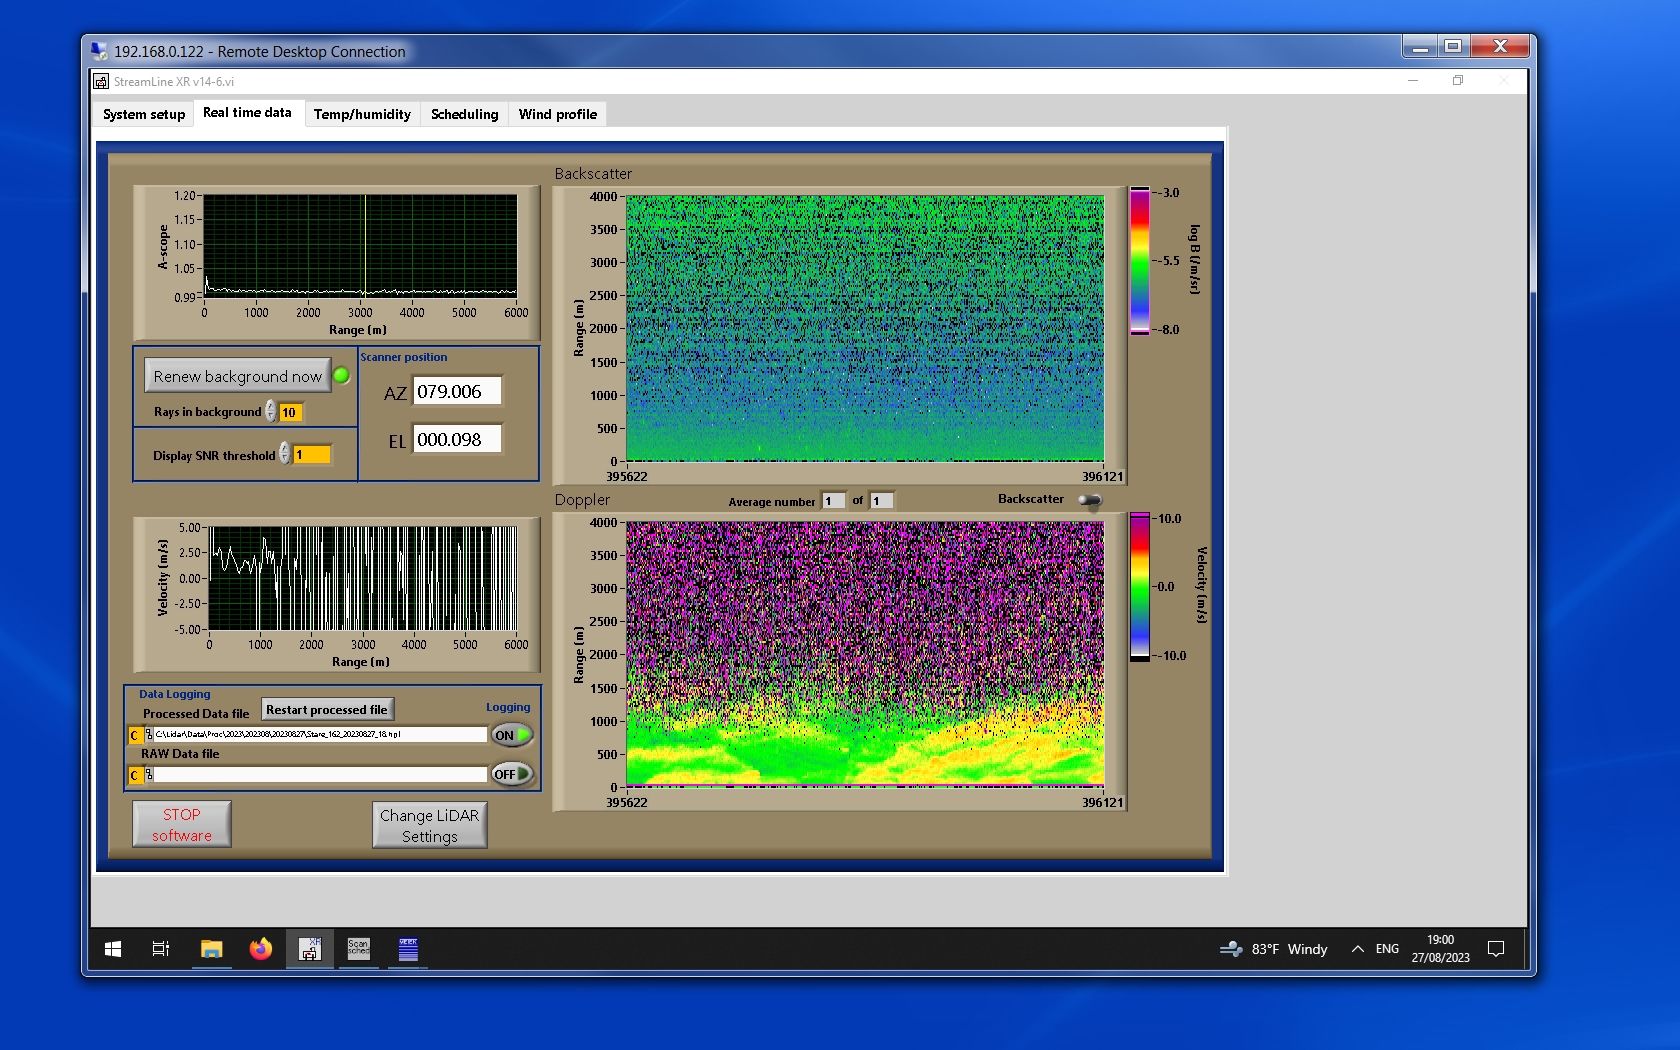Click the StreamLine XR taskbar icon
This screenshot has height=1050, width=1680.
tap(309, 949)
